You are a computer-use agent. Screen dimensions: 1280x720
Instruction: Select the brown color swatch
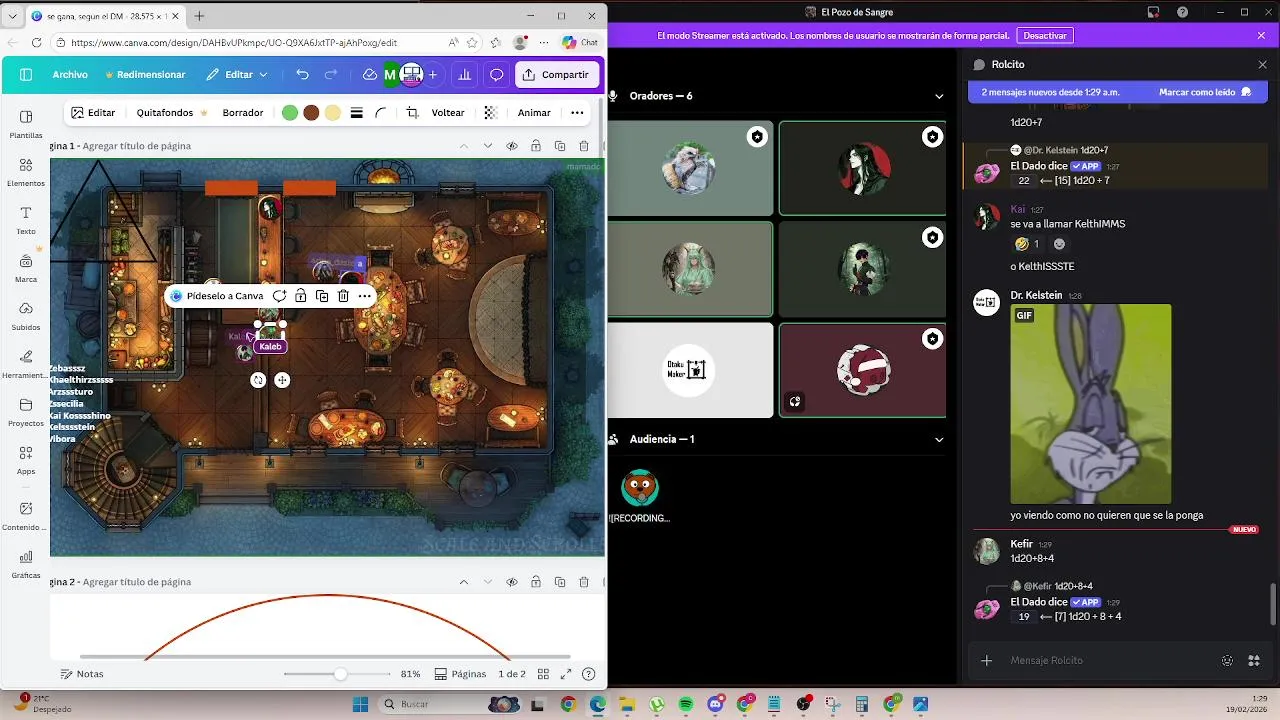tap(311, 113)
